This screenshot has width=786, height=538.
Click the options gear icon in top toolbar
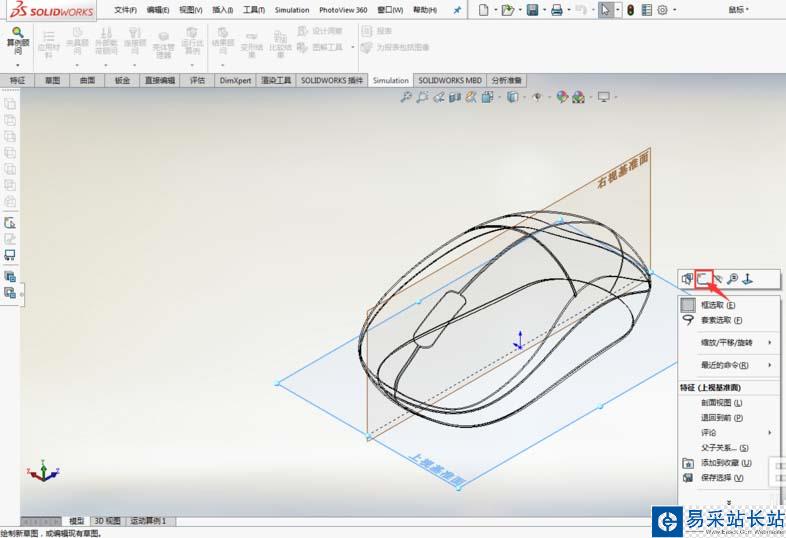pos(663,10)
